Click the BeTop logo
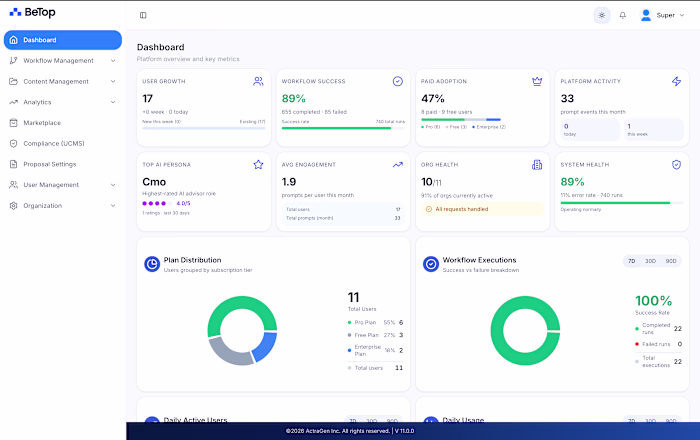This screenshot has height=440, width=700. tap(33, 12)
